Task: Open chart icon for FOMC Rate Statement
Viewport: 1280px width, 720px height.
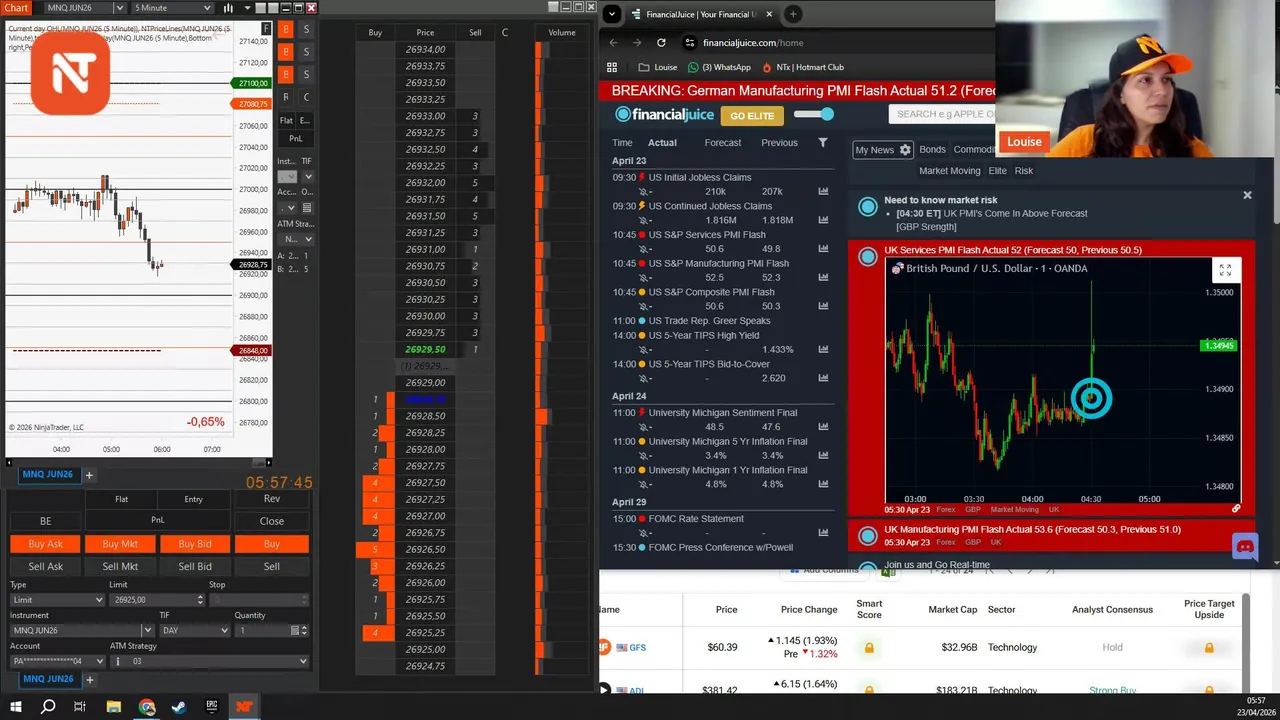Action: tap(823, 533)
